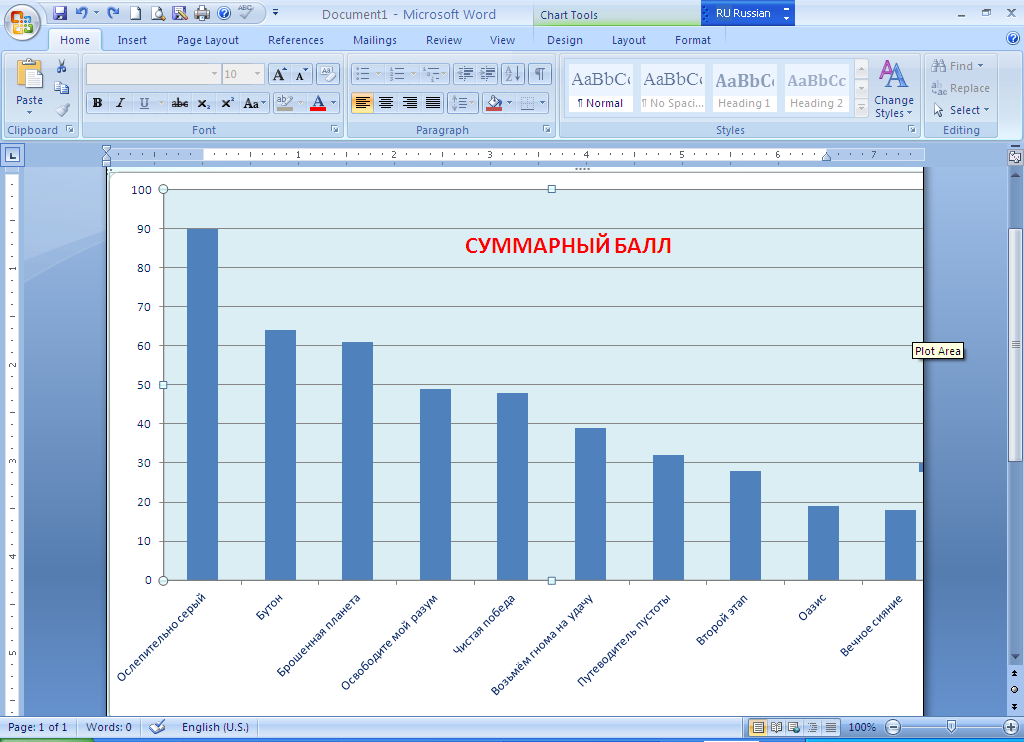The width and height of the screenshot is (1024, 742).
Task: Click the Cut scissors icon
Action: pyautogui.click(x=62, y=66)
